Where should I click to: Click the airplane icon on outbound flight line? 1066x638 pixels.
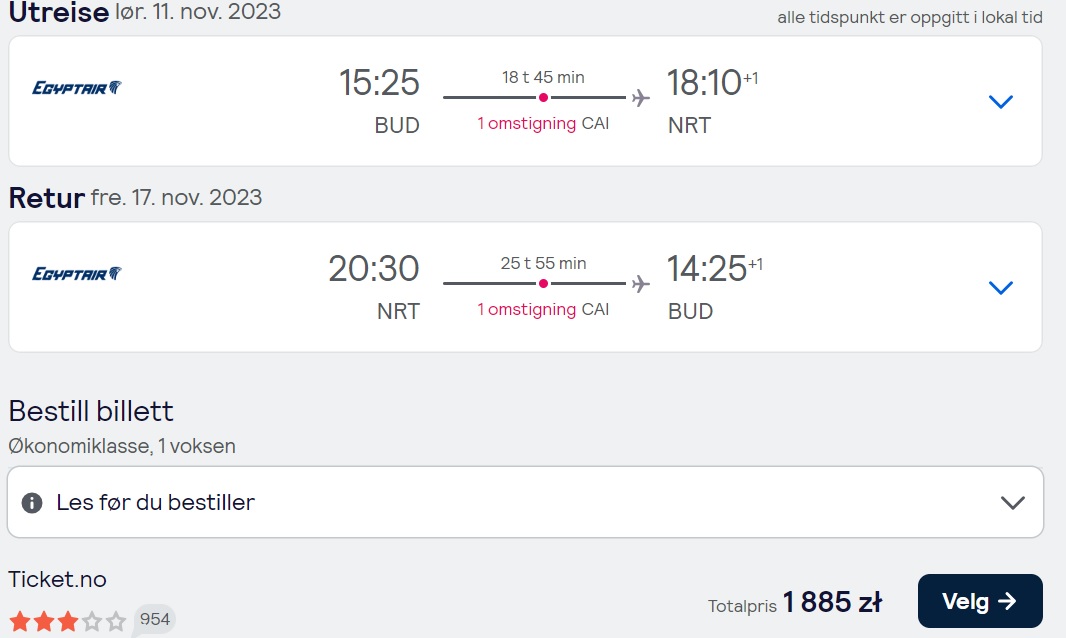pyautogui.click(x=640, y=98)
